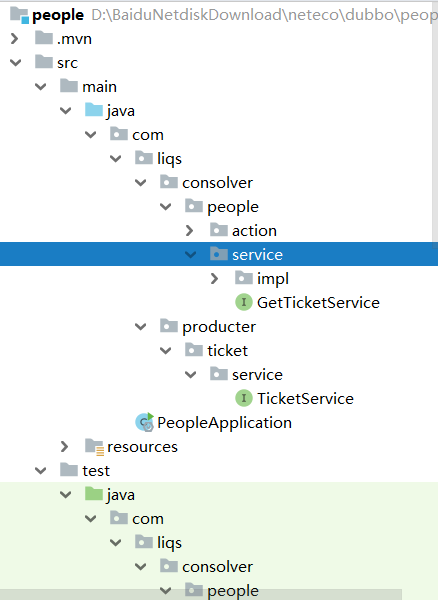This screenshot has height=600, width=438.
Task: Select the people project root name
Action: tap(58, 15)
